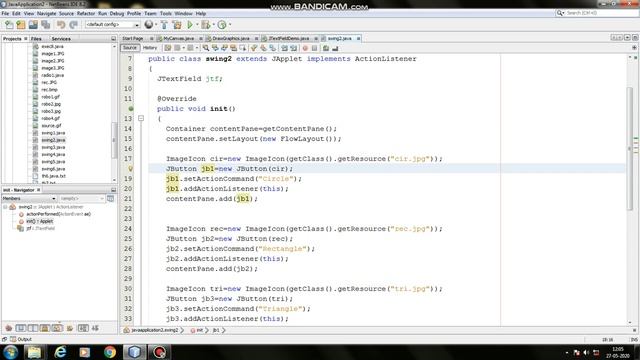The width and height of the screenshot is (640, 360).
Task: Click the Shift Line Right icon
Action: (293, 48)
